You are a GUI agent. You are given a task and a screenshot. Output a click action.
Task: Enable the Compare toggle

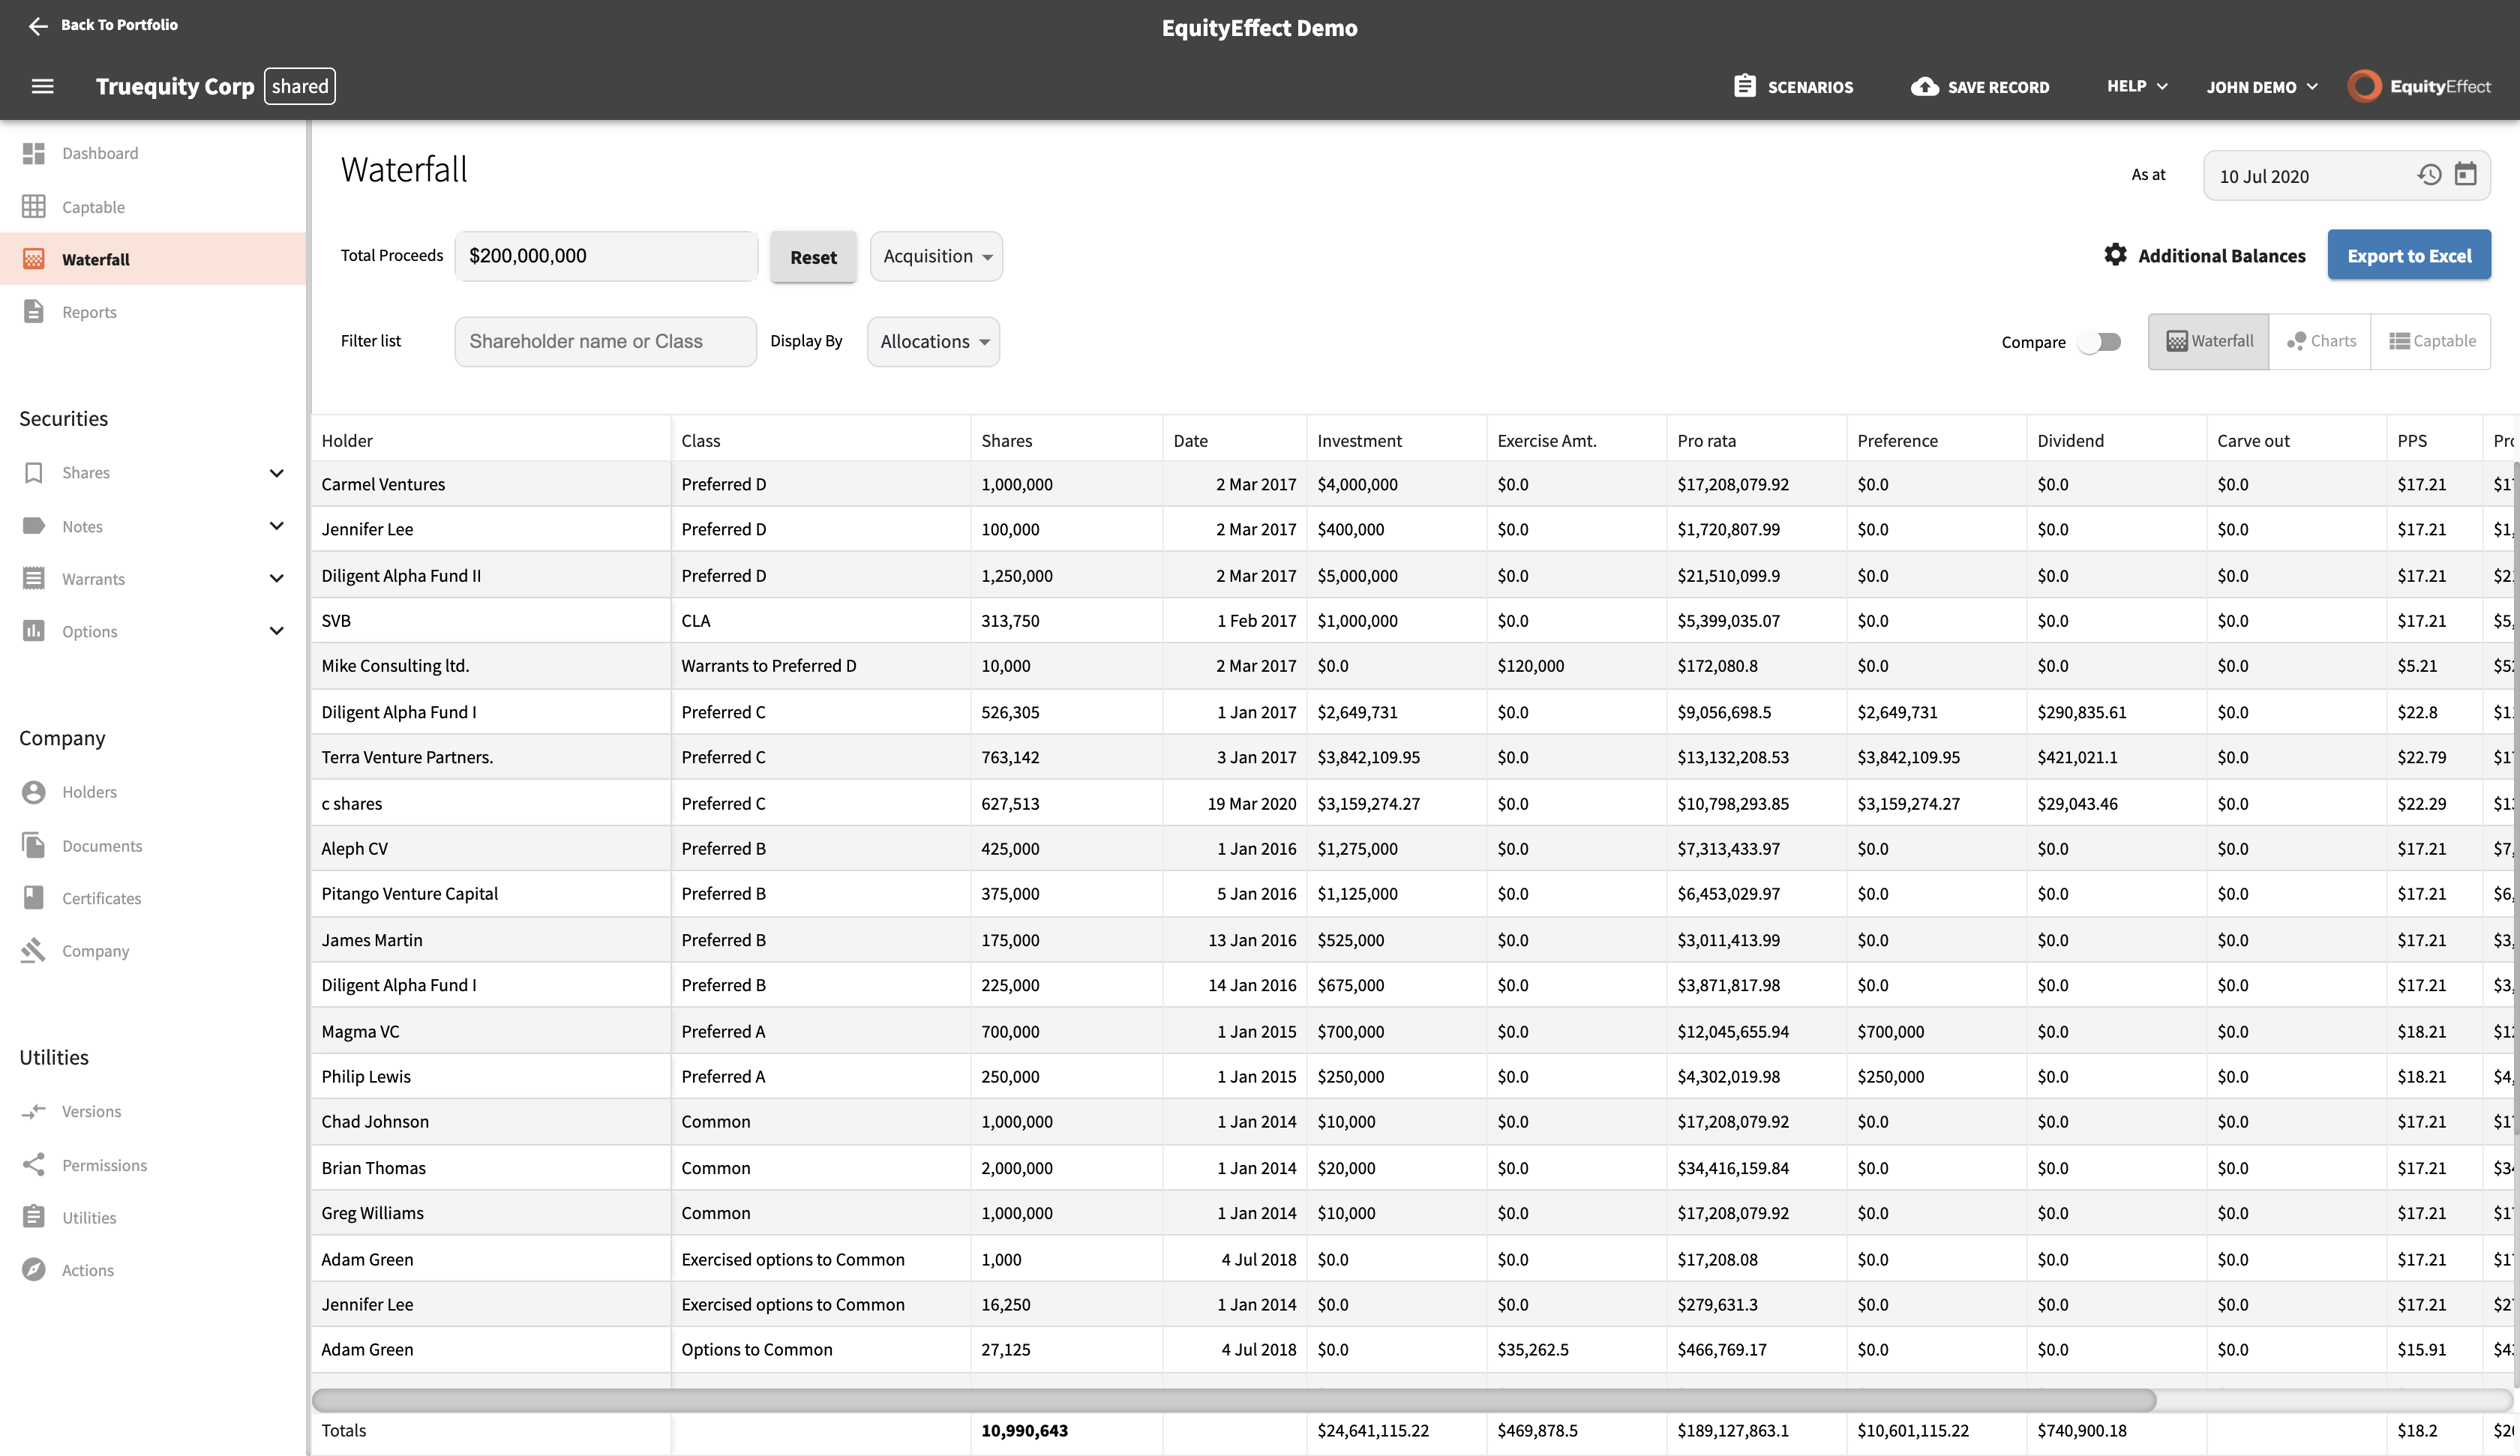[x=2101, y=341]
